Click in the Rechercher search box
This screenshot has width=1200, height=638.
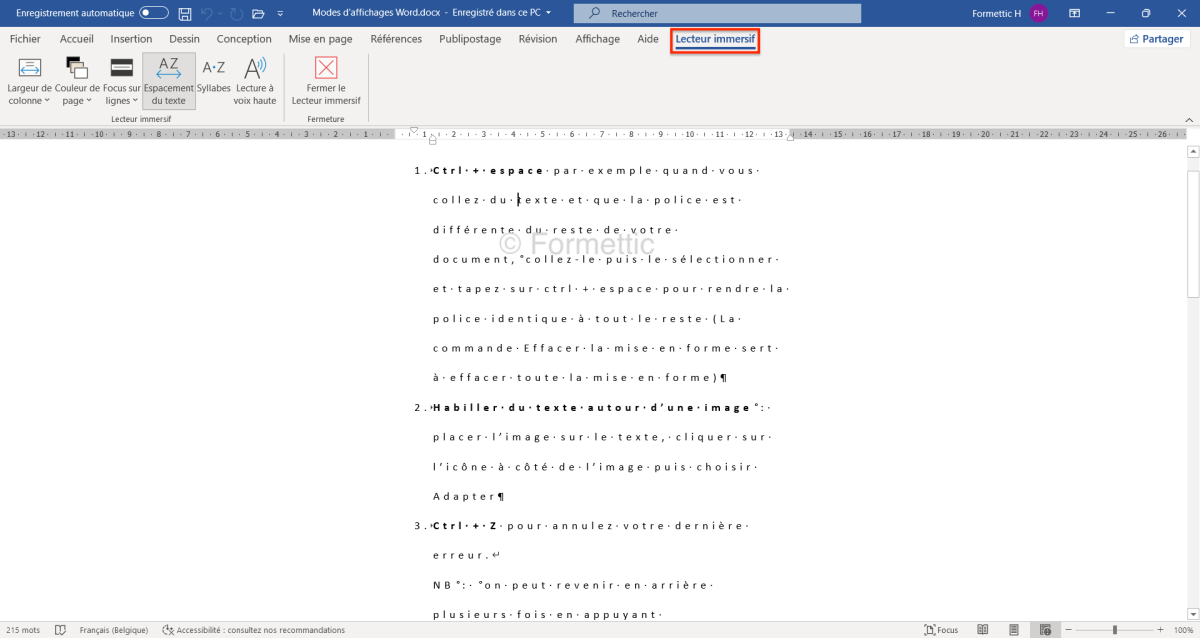(x=717, y=14)
